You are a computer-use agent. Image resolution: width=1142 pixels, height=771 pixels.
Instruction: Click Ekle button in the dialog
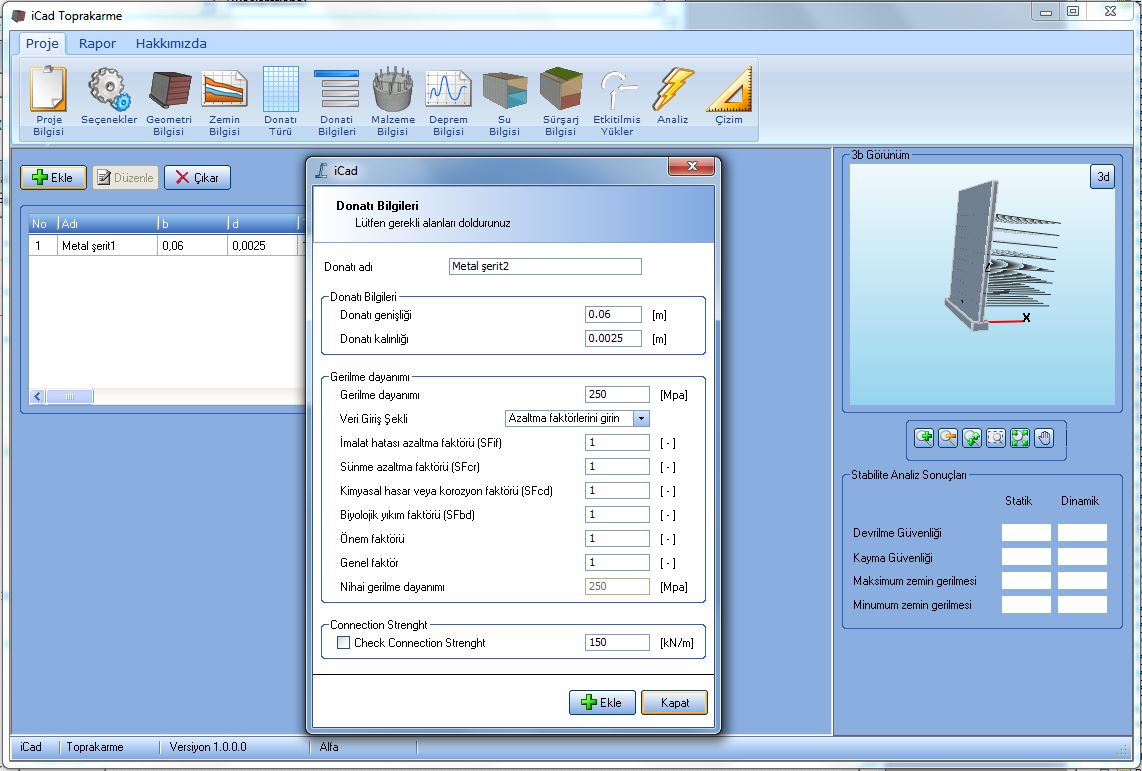pyautogui.click(x=602, y=703)
